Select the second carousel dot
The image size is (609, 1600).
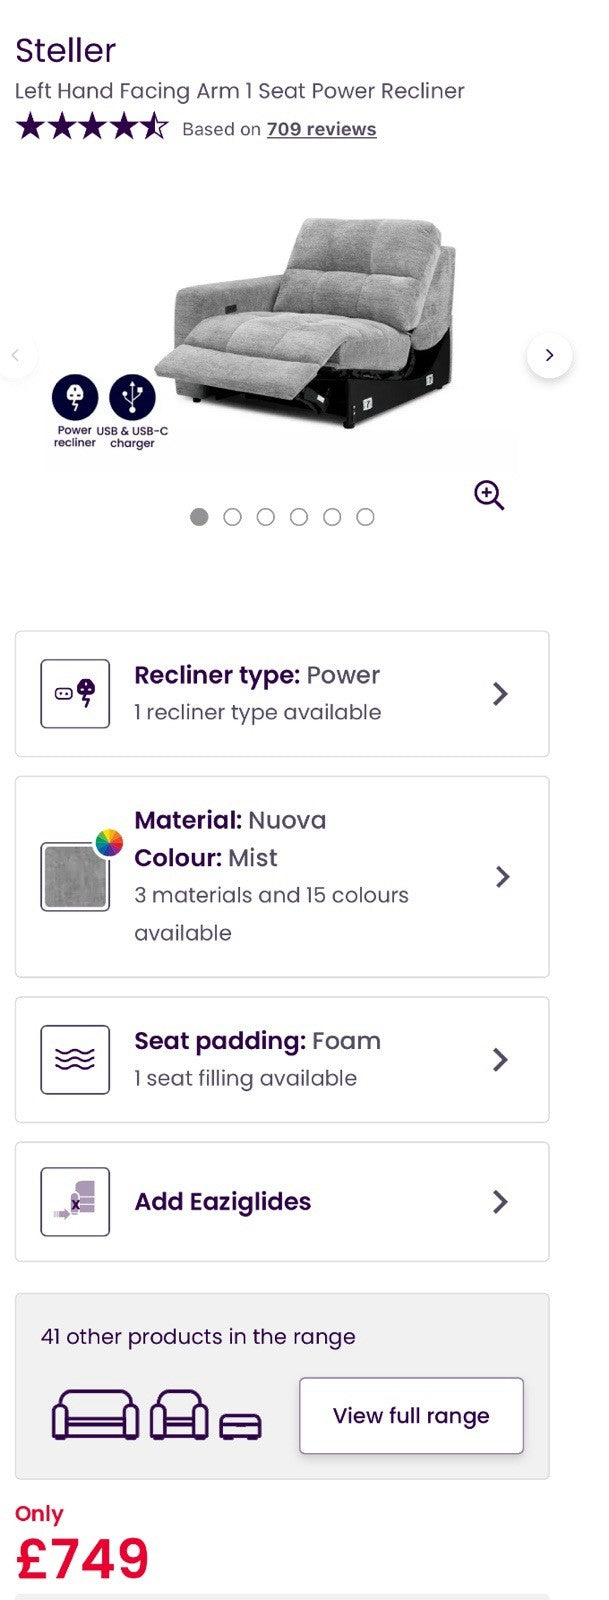[232, 517]
